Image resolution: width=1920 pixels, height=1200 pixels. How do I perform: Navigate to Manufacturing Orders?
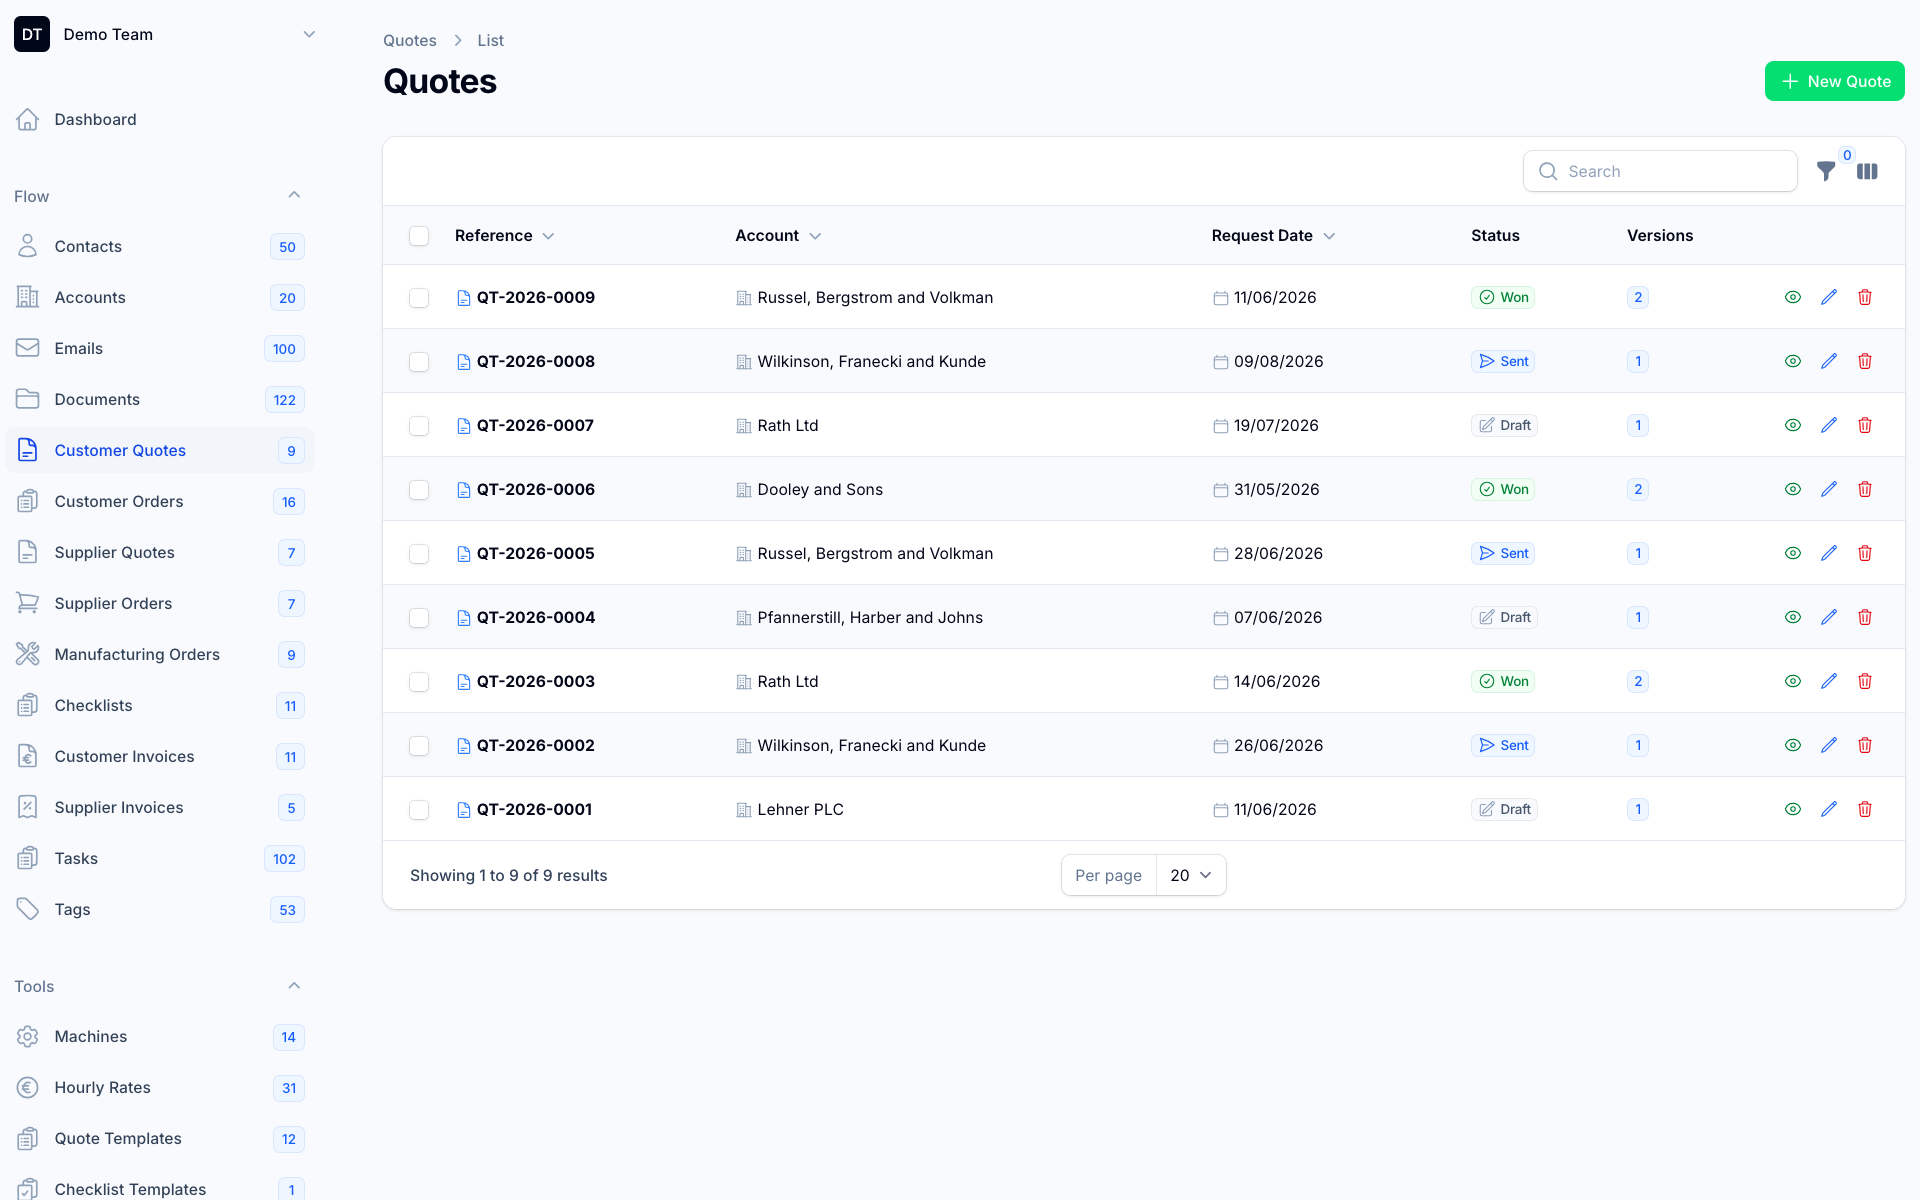(x=160, y=655)
